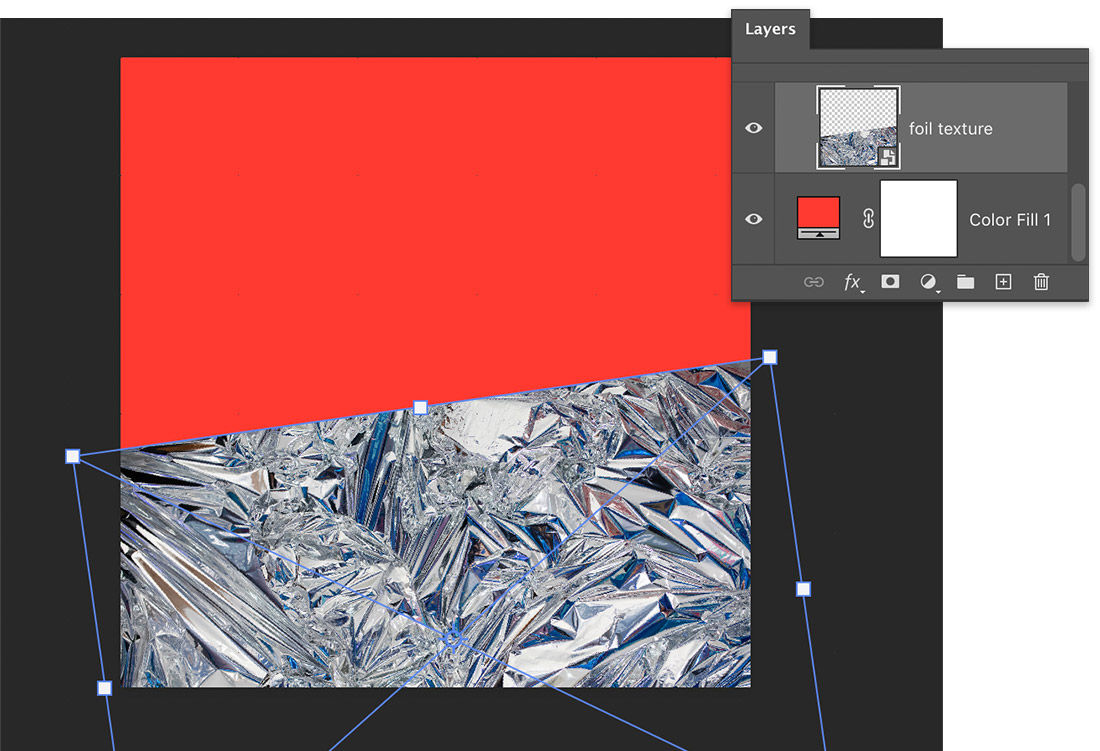The image size is (1100, 751).
Task: Click the Create new layer icon
Action: 1003,282
